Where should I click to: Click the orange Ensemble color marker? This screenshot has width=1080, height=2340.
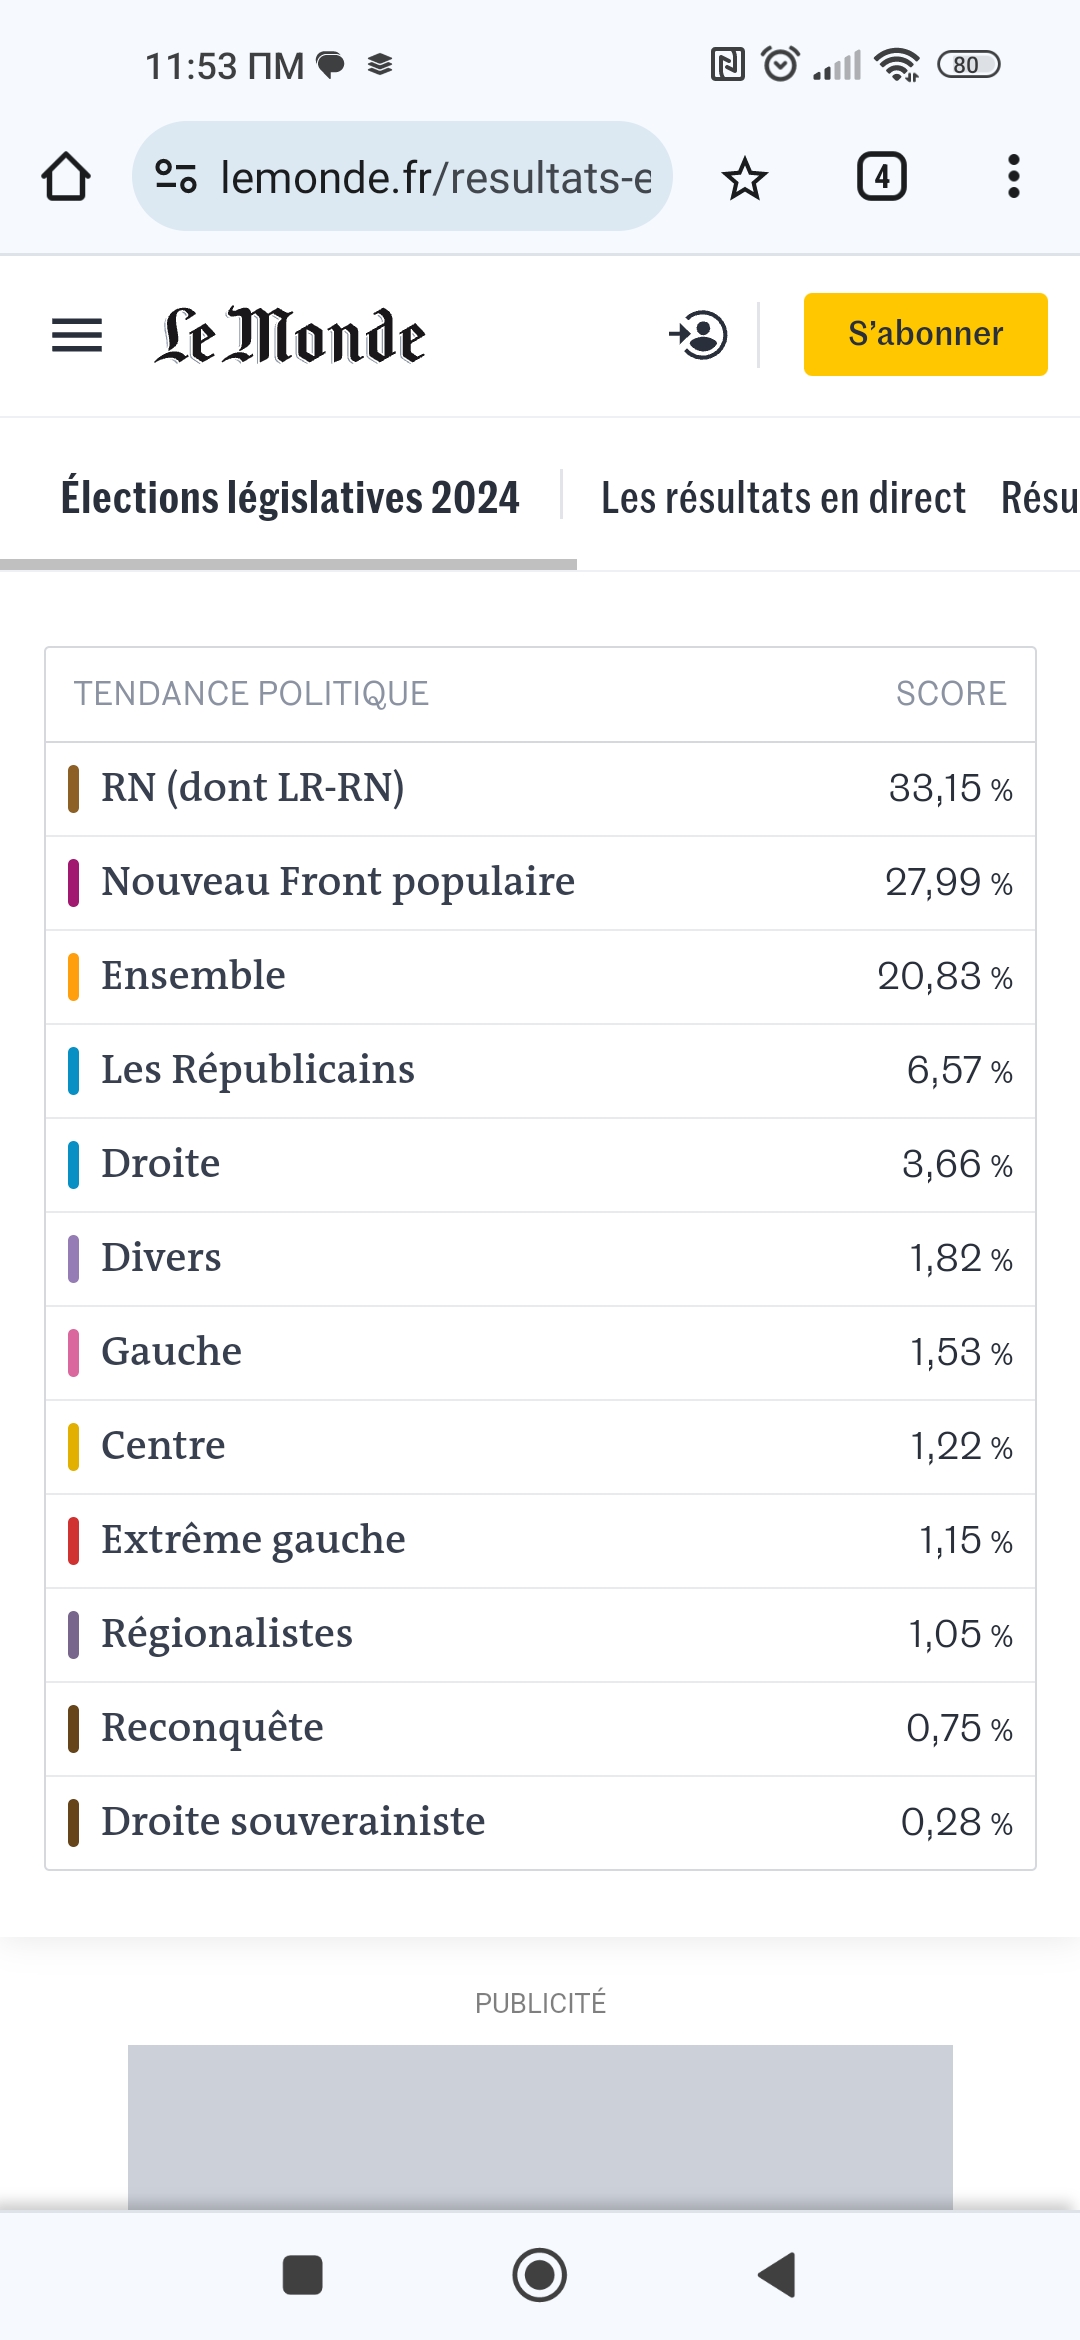73,977
